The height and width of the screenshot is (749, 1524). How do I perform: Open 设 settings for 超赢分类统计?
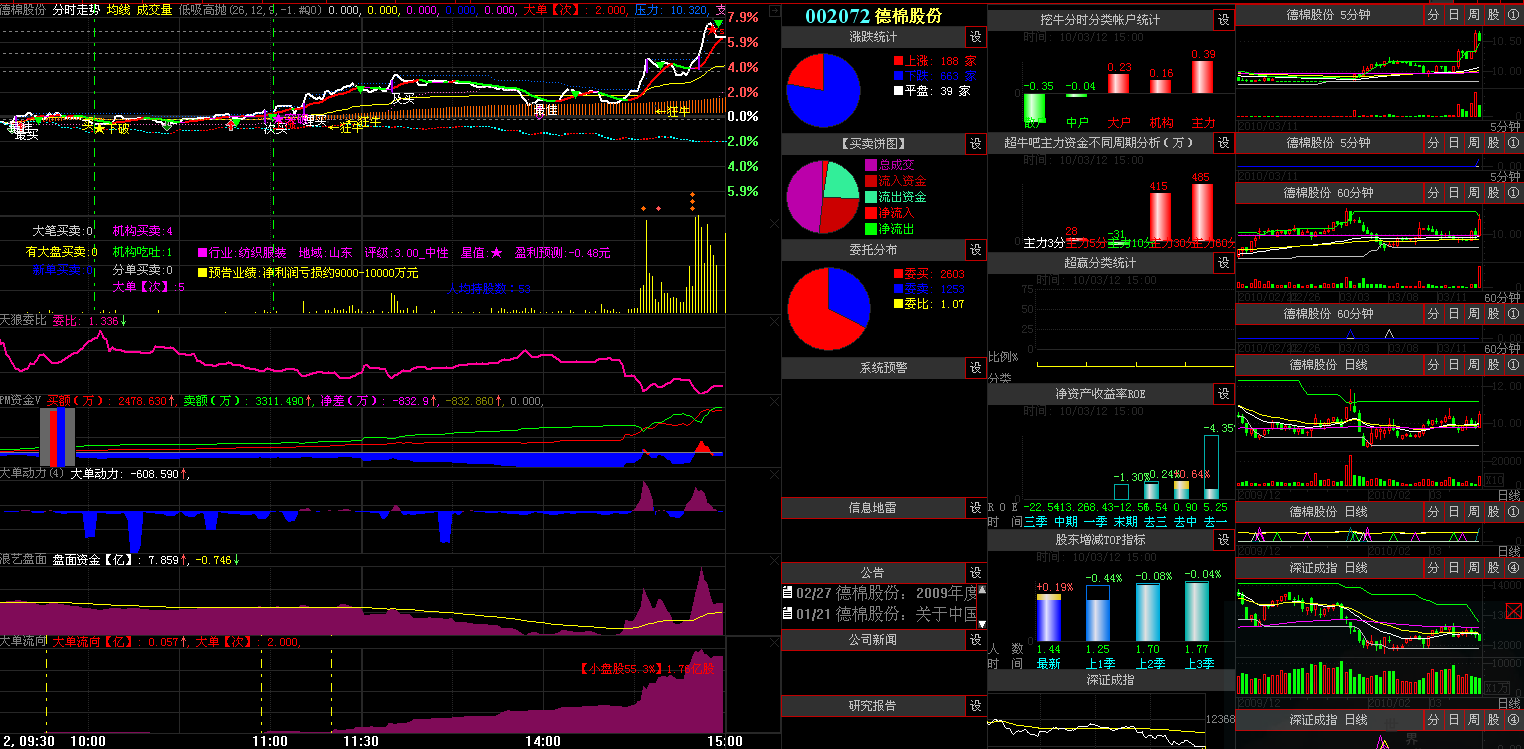pos(1224,263)
